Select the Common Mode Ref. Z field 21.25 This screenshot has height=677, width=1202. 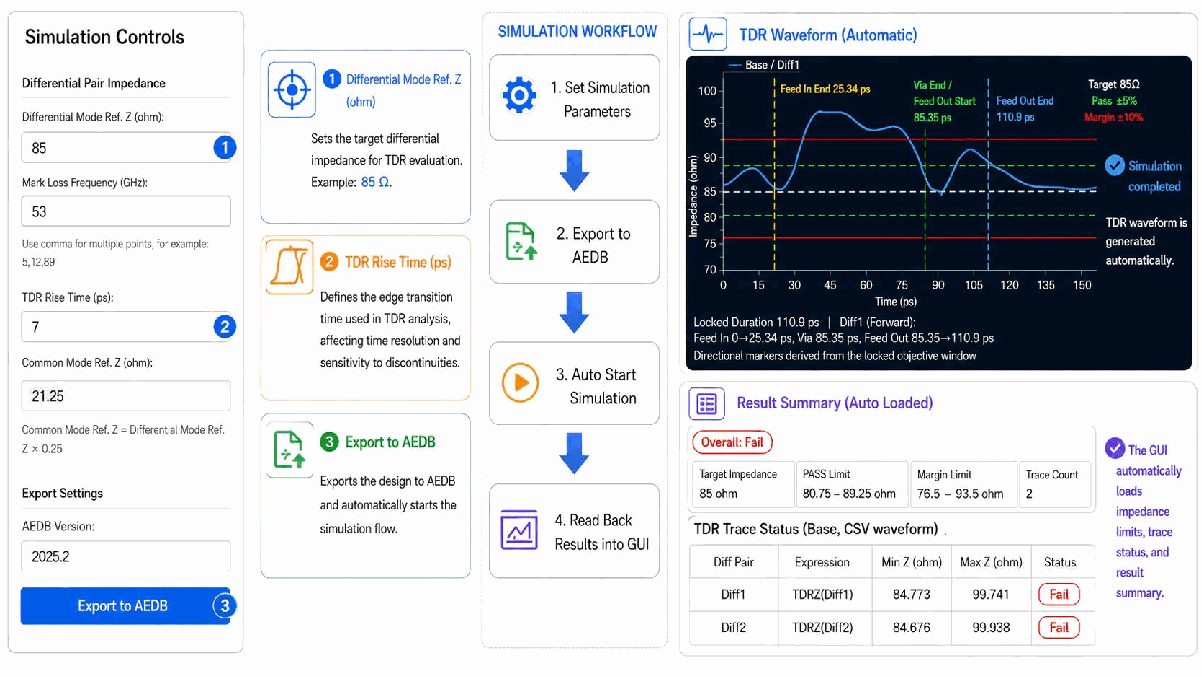click(126, 396)
